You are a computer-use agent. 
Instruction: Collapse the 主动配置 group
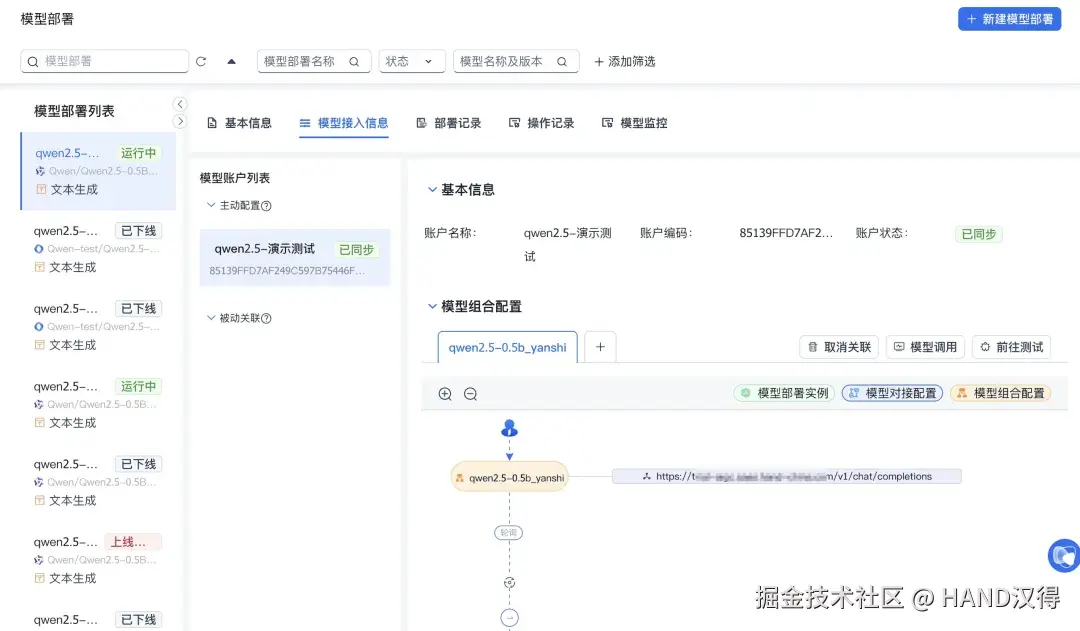pos(211,205)
